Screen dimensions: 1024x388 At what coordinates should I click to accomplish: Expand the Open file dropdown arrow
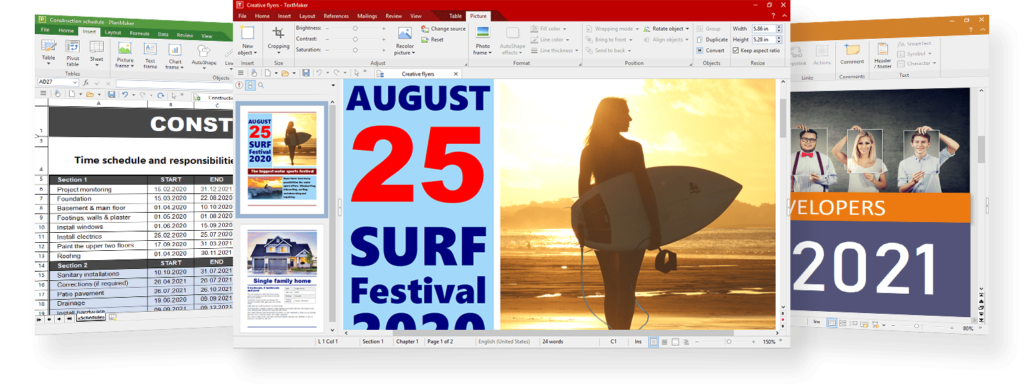(295, 73)
